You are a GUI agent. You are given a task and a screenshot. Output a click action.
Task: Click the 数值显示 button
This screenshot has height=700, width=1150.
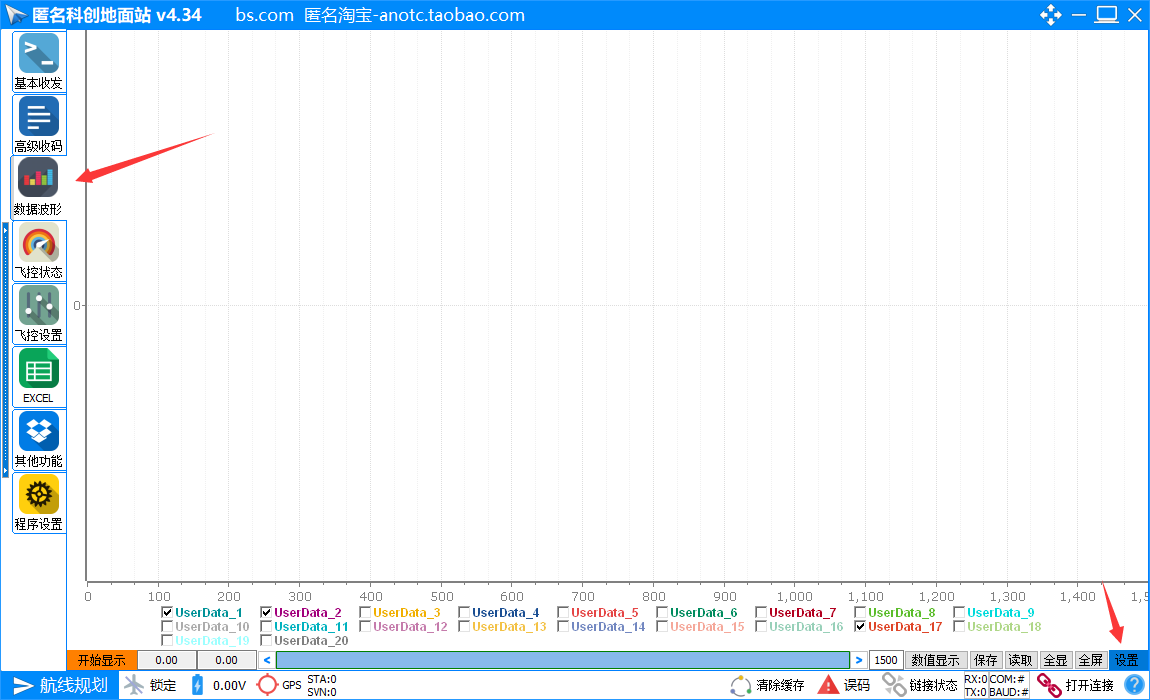click(x=936, y=660)
